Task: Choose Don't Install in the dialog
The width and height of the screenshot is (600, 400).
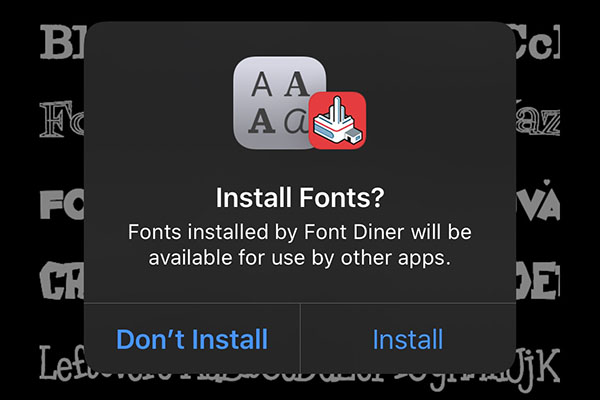Action: [192, 339]
